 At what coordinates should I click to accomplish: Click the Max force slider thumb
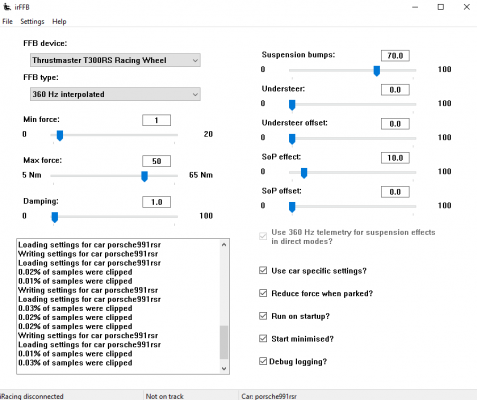pos(144,176)
